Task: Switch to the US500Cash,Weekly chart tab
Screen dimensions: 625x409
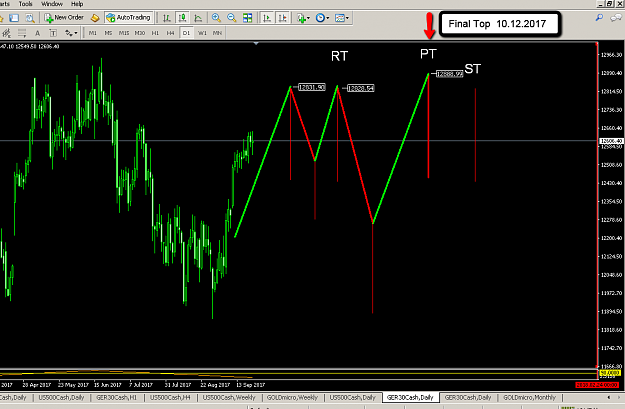Action: (229, 397)
